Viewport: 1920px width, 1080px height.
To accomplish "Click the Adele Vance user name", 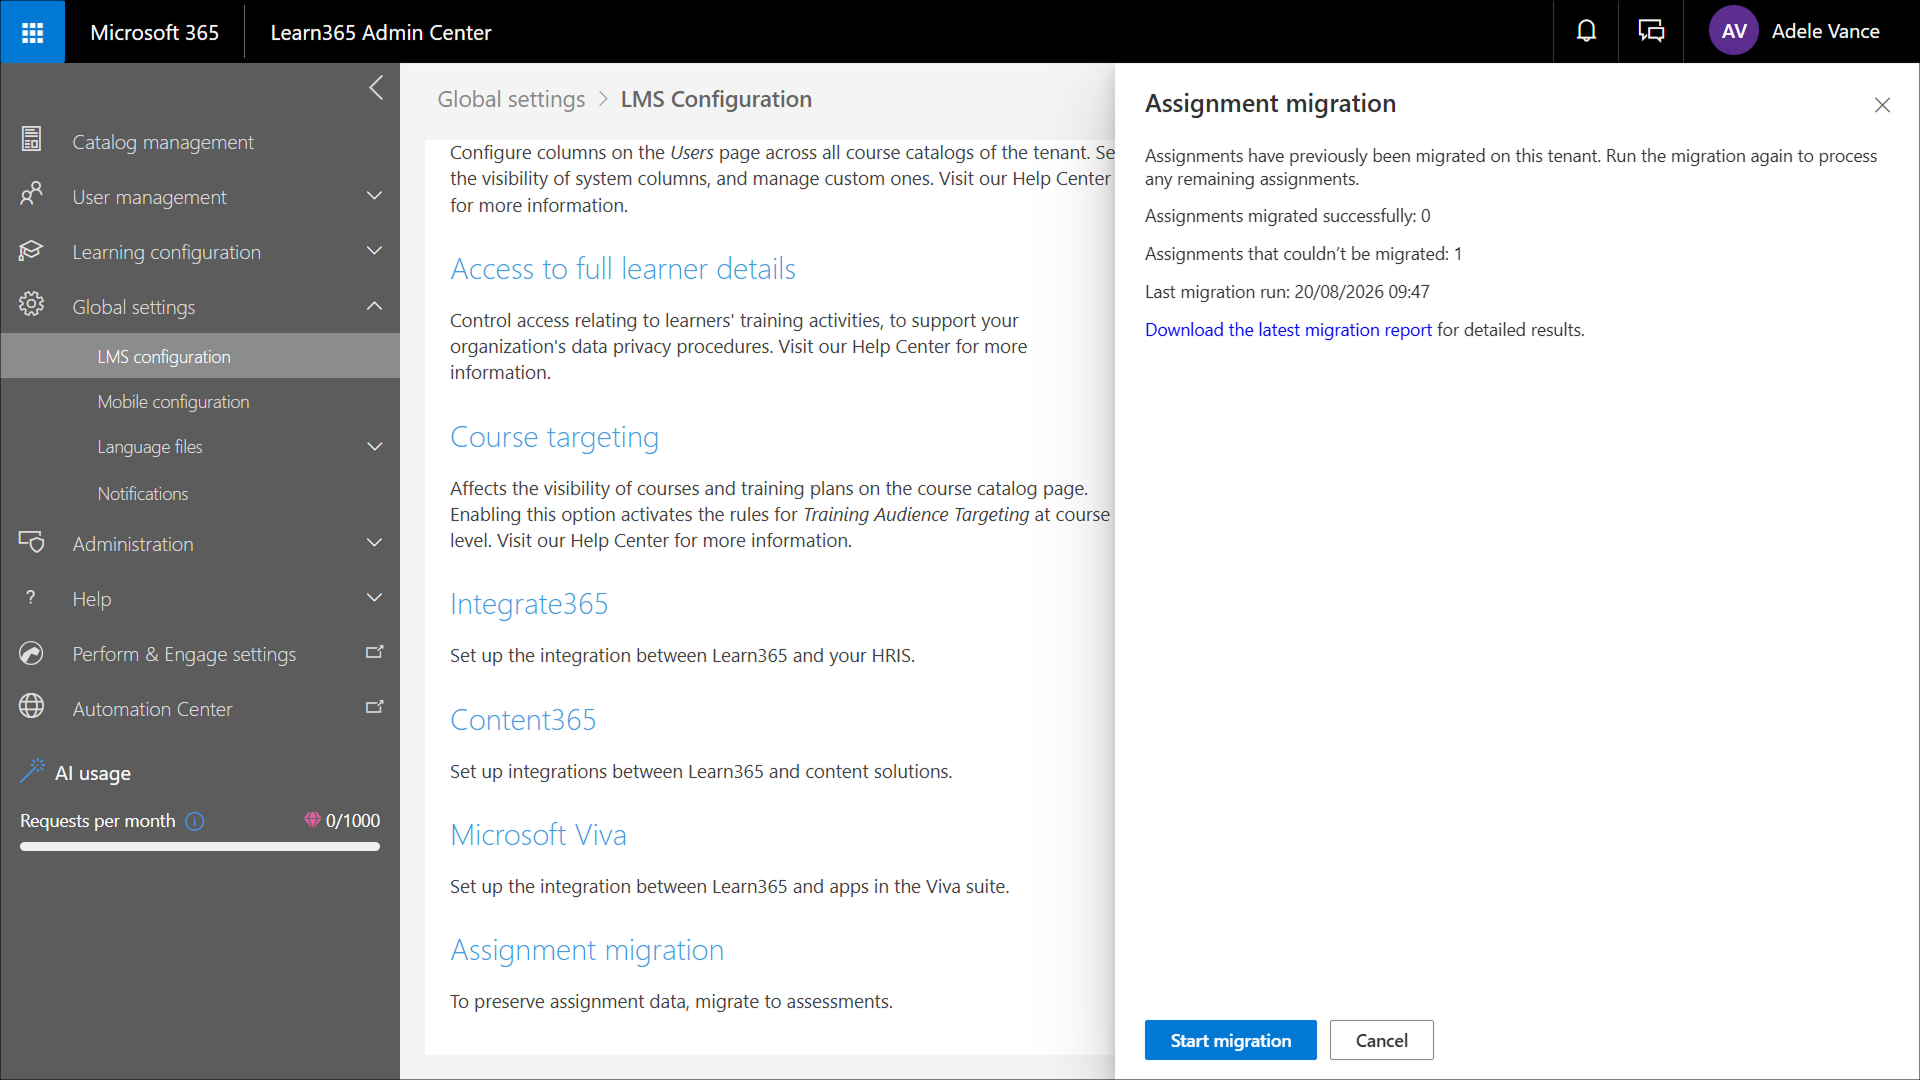I will (x=1825, y=31).
